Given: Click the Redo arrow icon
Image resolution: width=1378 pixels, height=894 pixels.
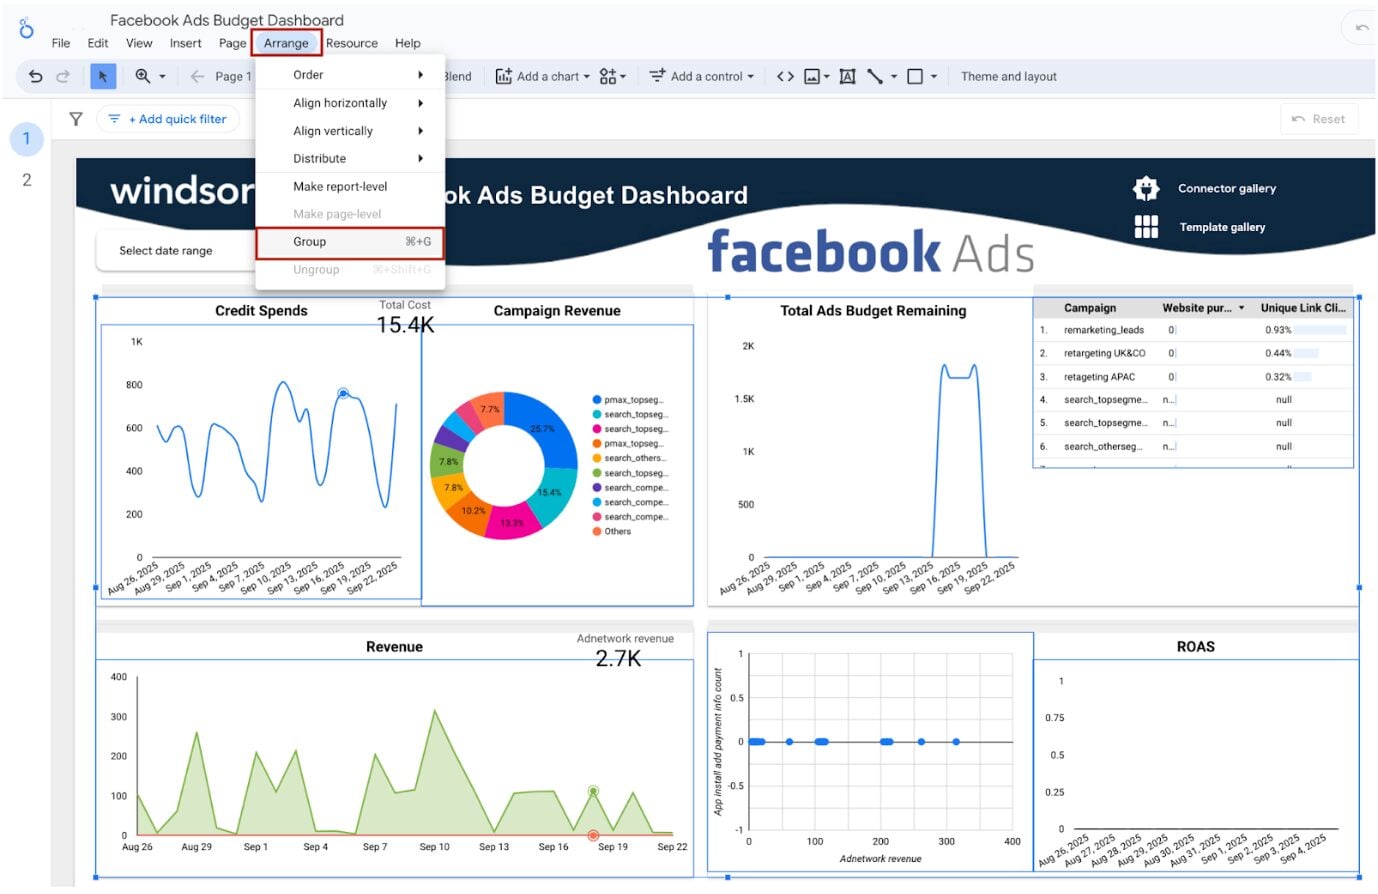Looking at the screenshot, I should tap(63, 76).
